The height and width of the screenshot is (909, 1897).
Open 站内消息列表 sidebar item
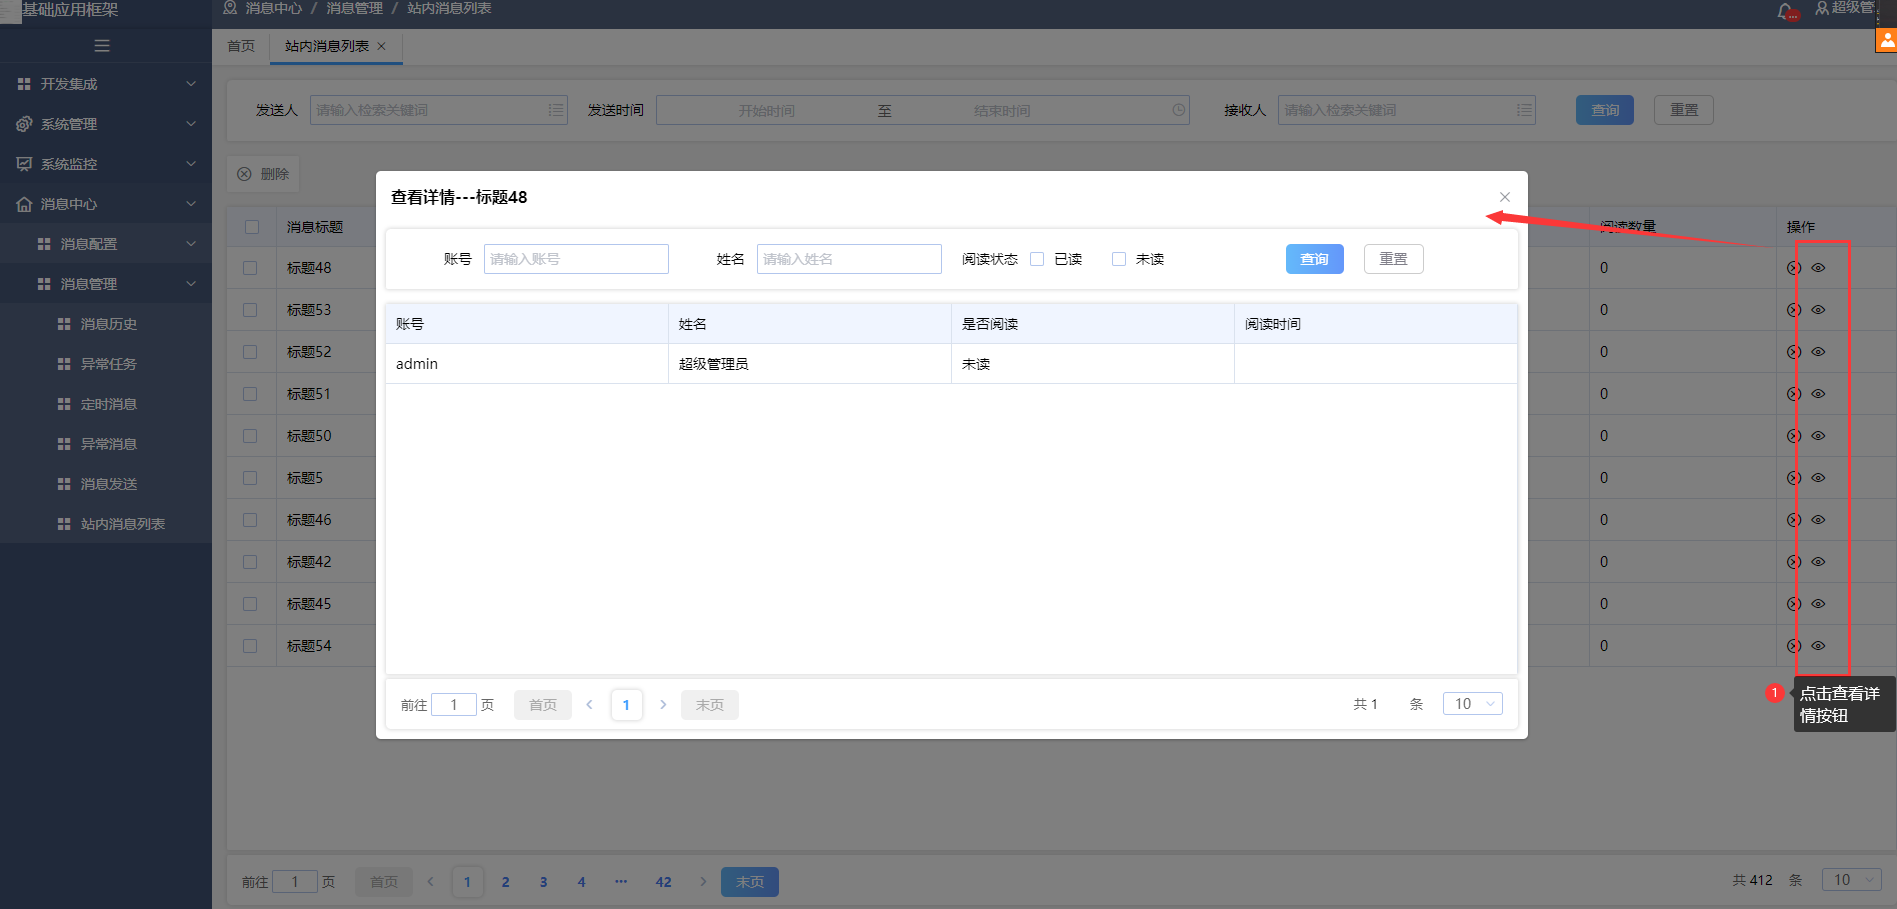[x=106, y=524]
